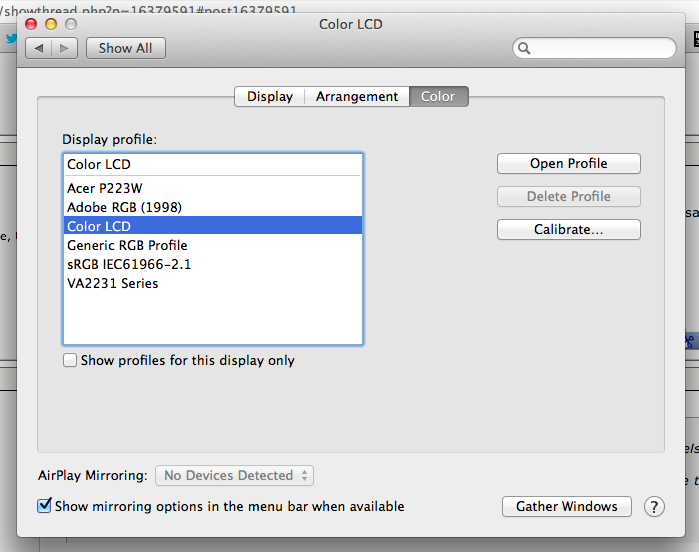This screenshot has height=552, width=699.
Task: Open help with the question mark button
Action: coord(654,507)
